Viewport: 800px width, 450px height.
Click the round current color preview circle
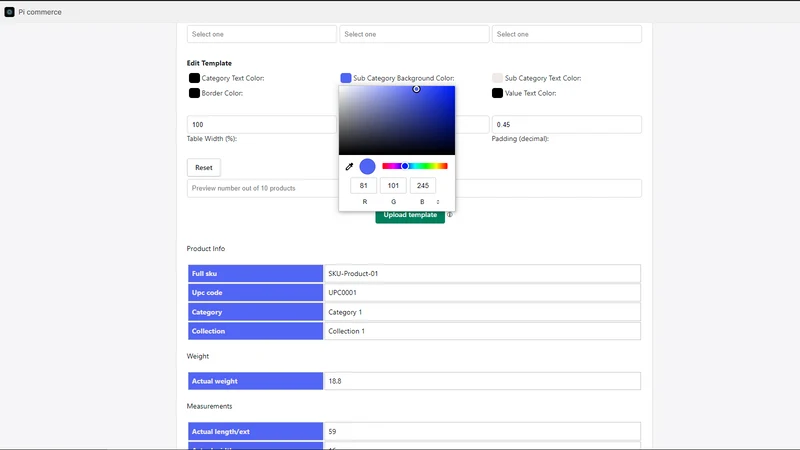pos(367,166)
